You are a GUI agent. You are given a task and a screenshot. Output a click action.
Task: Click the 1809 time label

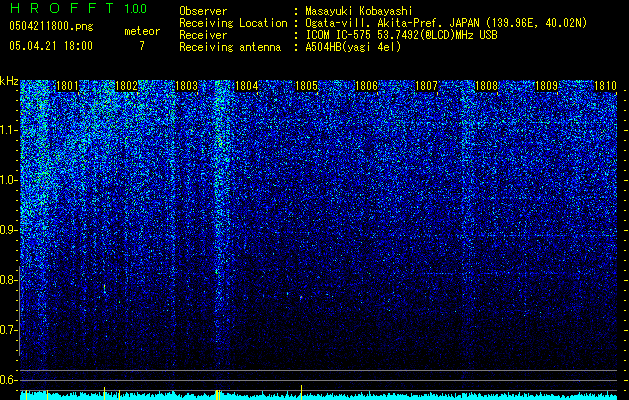(546, 86)
